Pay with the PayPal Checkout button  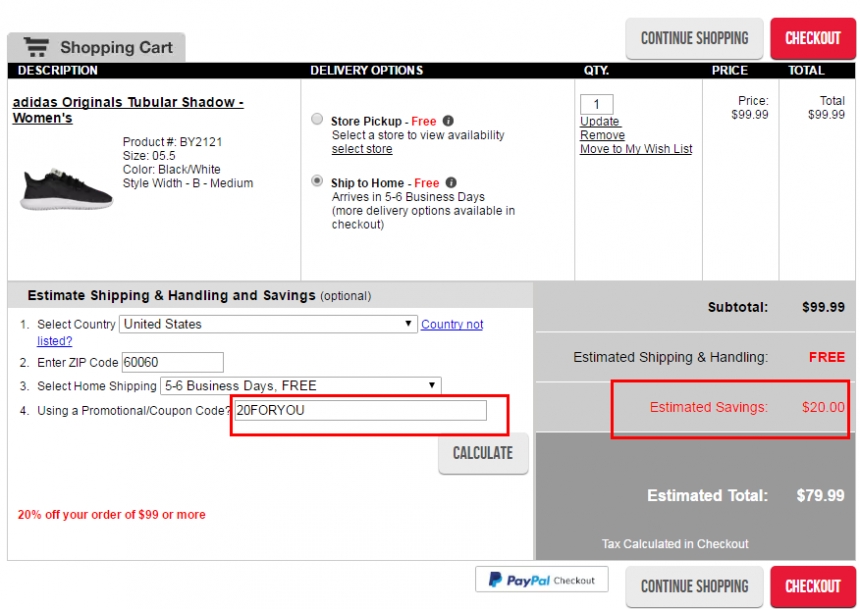pyautogui.click(x=542, y=579)
